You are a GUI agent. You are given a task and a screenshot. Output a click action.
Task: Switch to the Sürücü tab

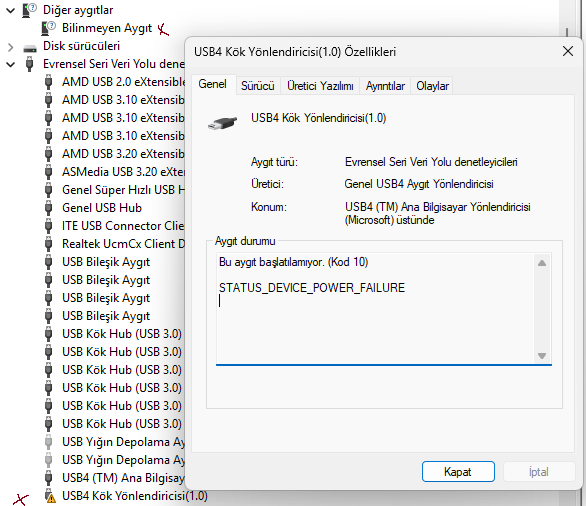257,86
